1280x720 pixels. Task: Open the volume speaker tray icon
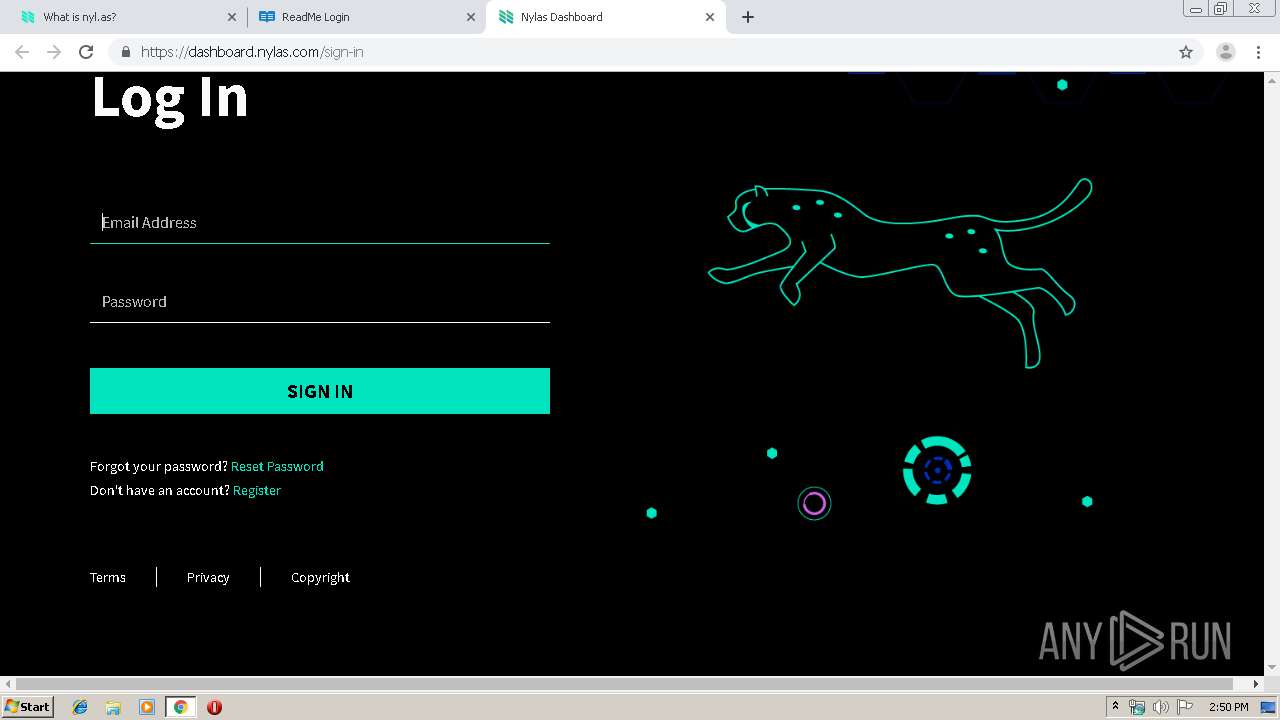1160,707
